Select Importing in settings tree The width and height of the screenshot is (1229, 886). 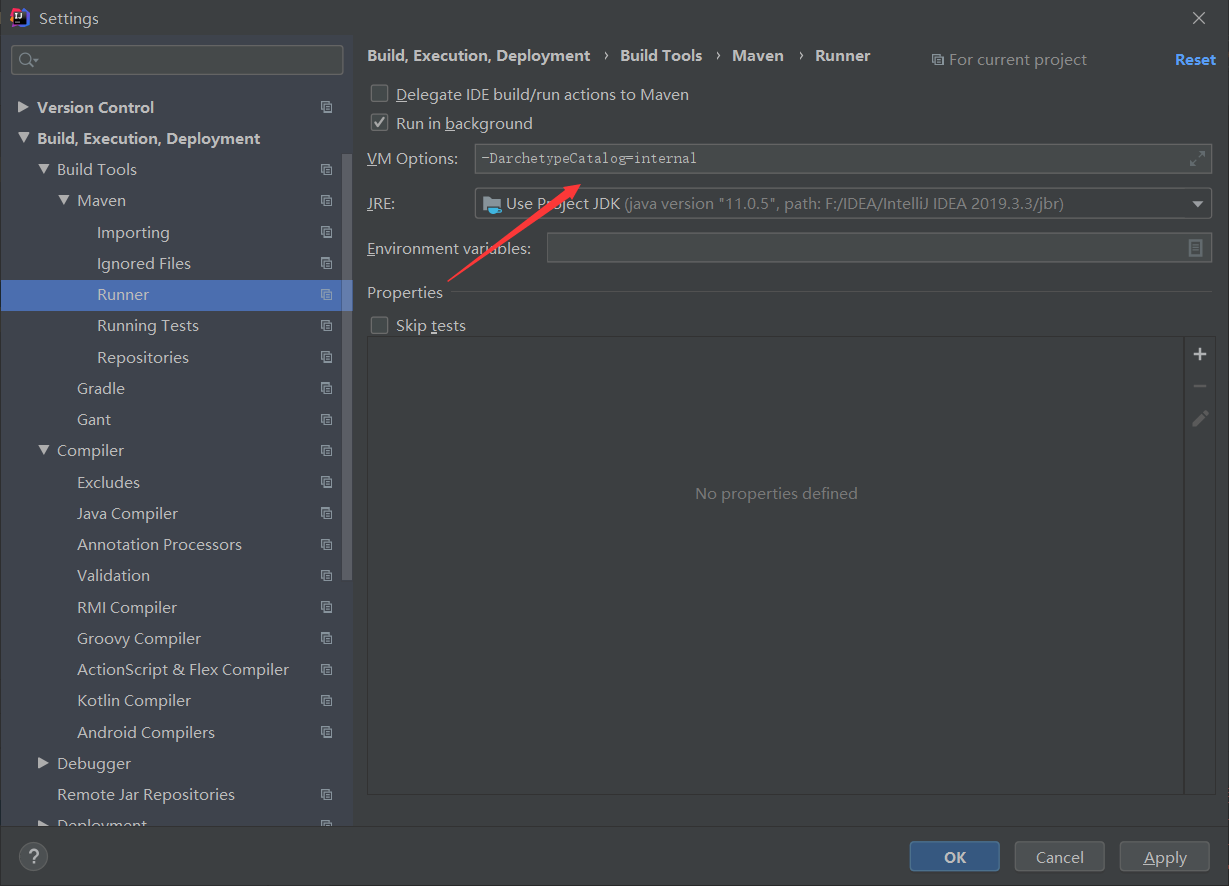point(133,232)
